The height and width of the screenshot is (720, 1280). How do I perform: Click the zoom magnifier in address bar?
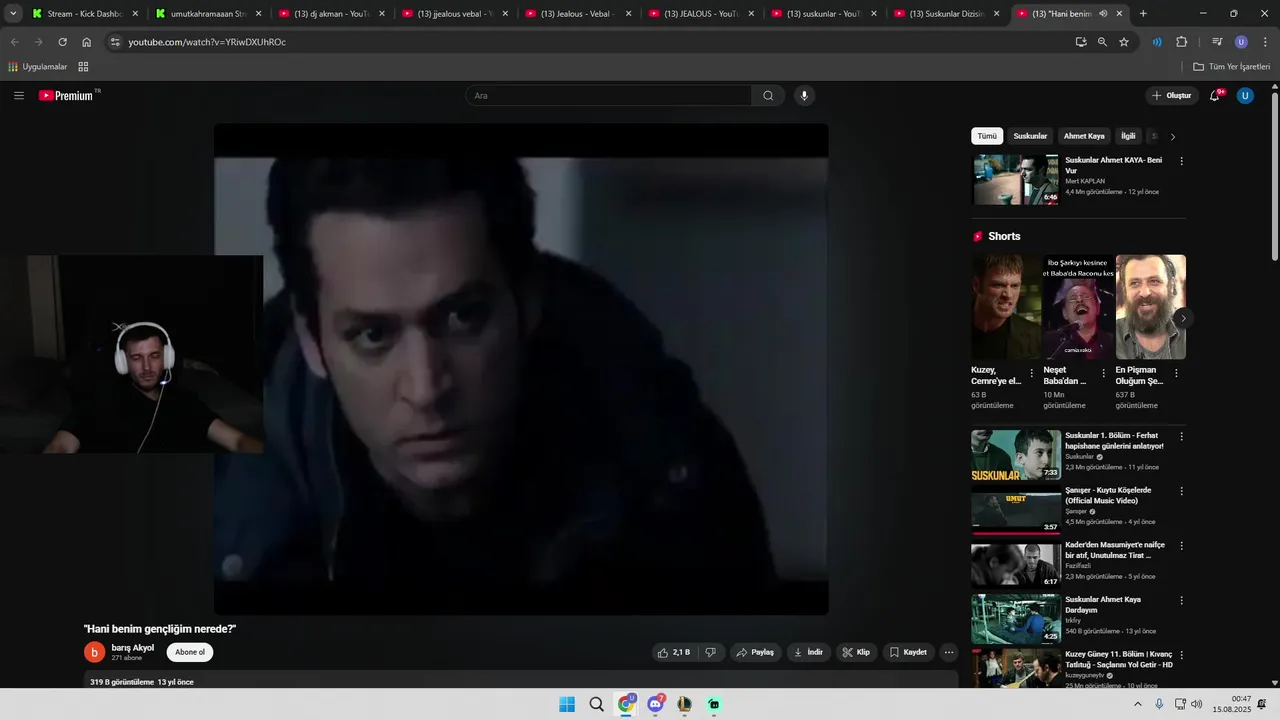(1102, 42)
